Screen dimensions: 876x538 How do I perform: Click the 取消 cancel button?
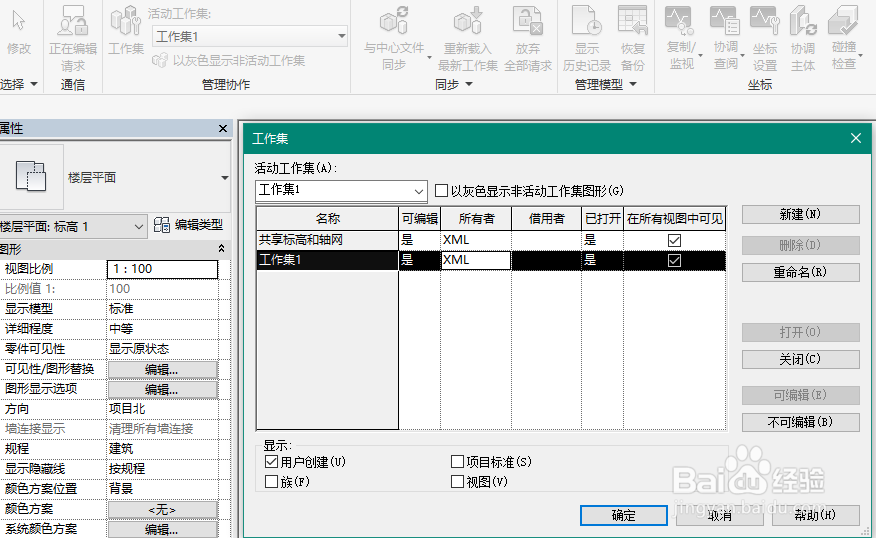pyautogui.click(x=719, y=515)
